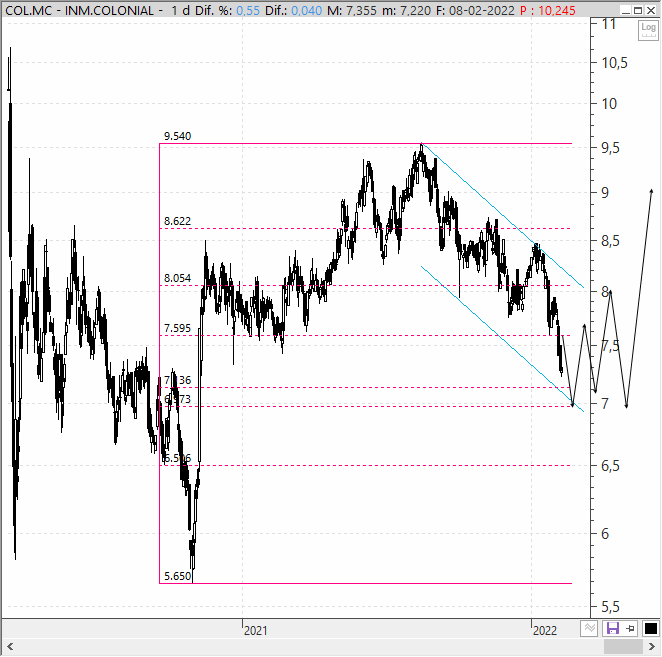662x657 pixels.
Task: Click the purple save floppy icon
Action: click(x=612, y=628)
